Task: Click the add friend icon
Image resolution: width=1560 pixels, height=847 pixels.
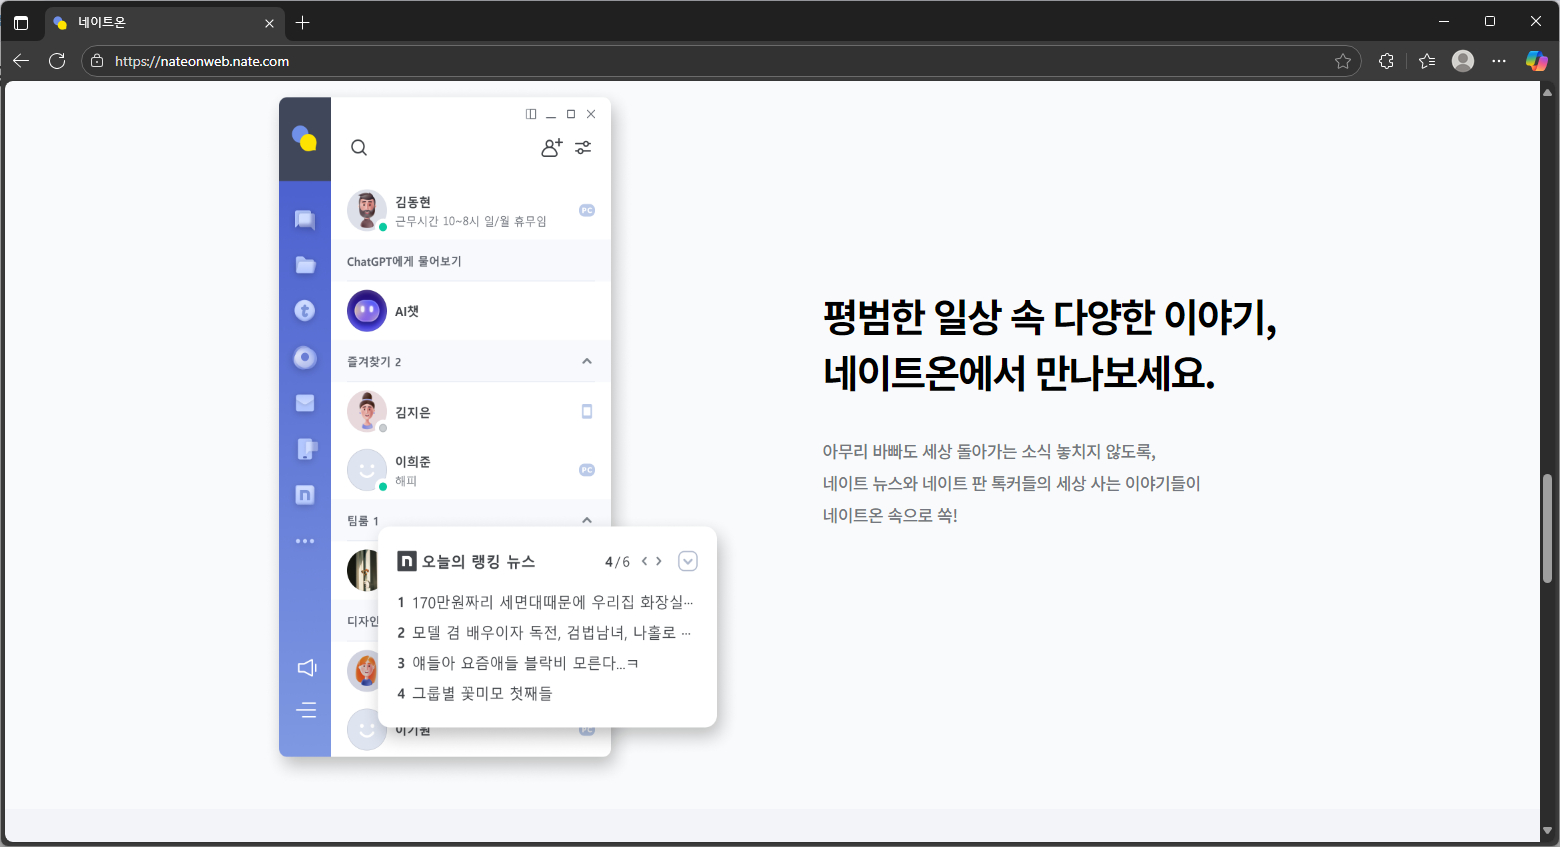Action: click(x=551, y=147)
